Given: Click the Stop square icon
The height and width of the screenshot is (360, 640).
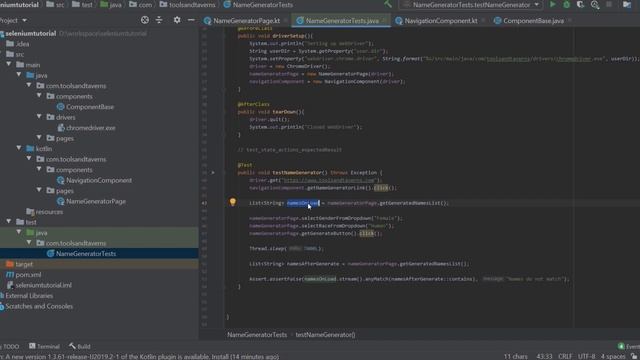Looking at the screenshot, I should pyautogui.click(x=609, y=4).
